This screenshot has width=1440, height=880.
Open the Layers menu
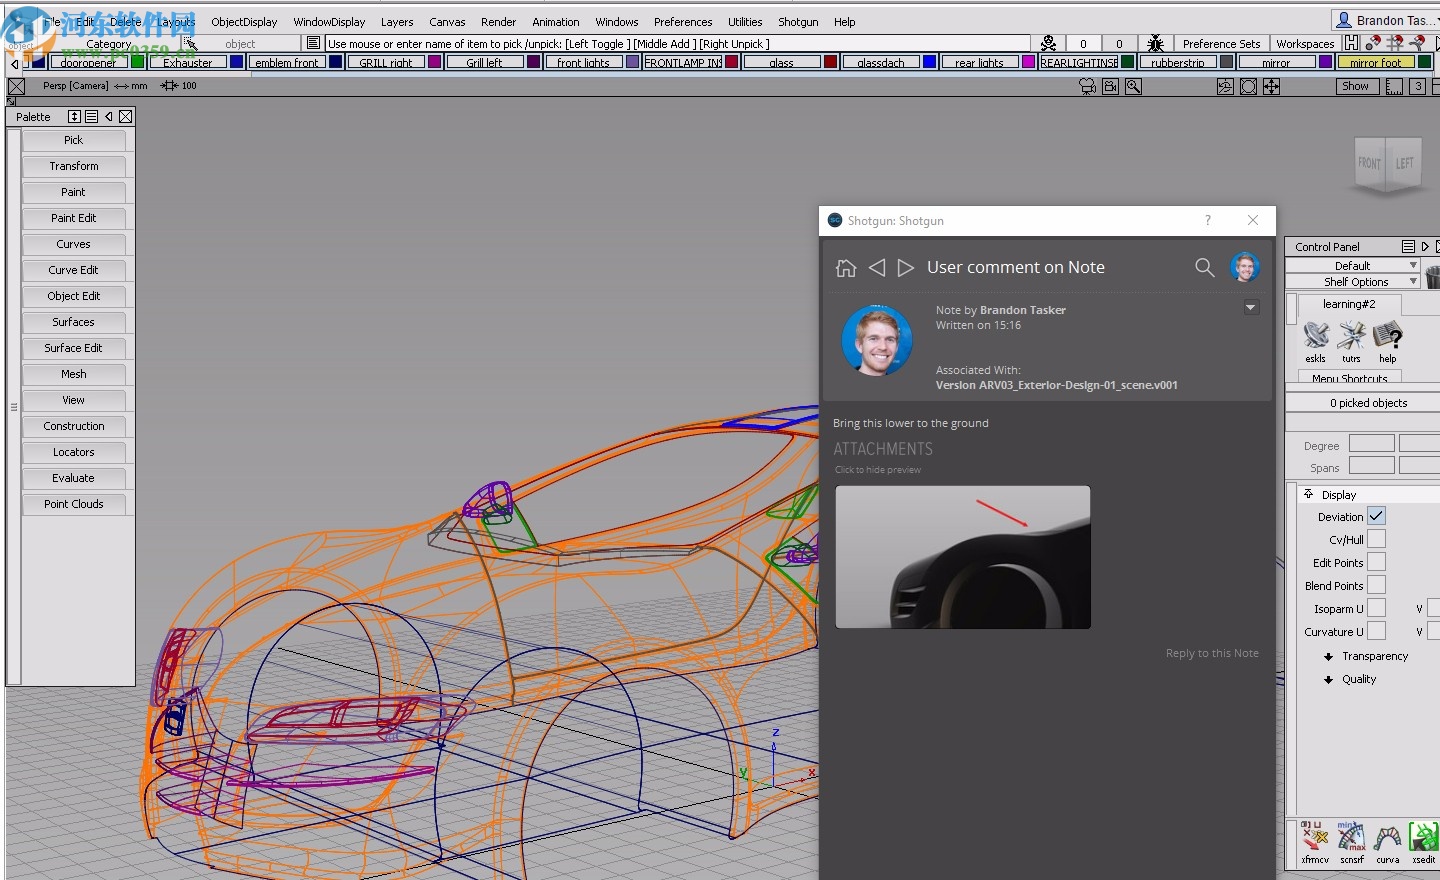pos(397,22)
